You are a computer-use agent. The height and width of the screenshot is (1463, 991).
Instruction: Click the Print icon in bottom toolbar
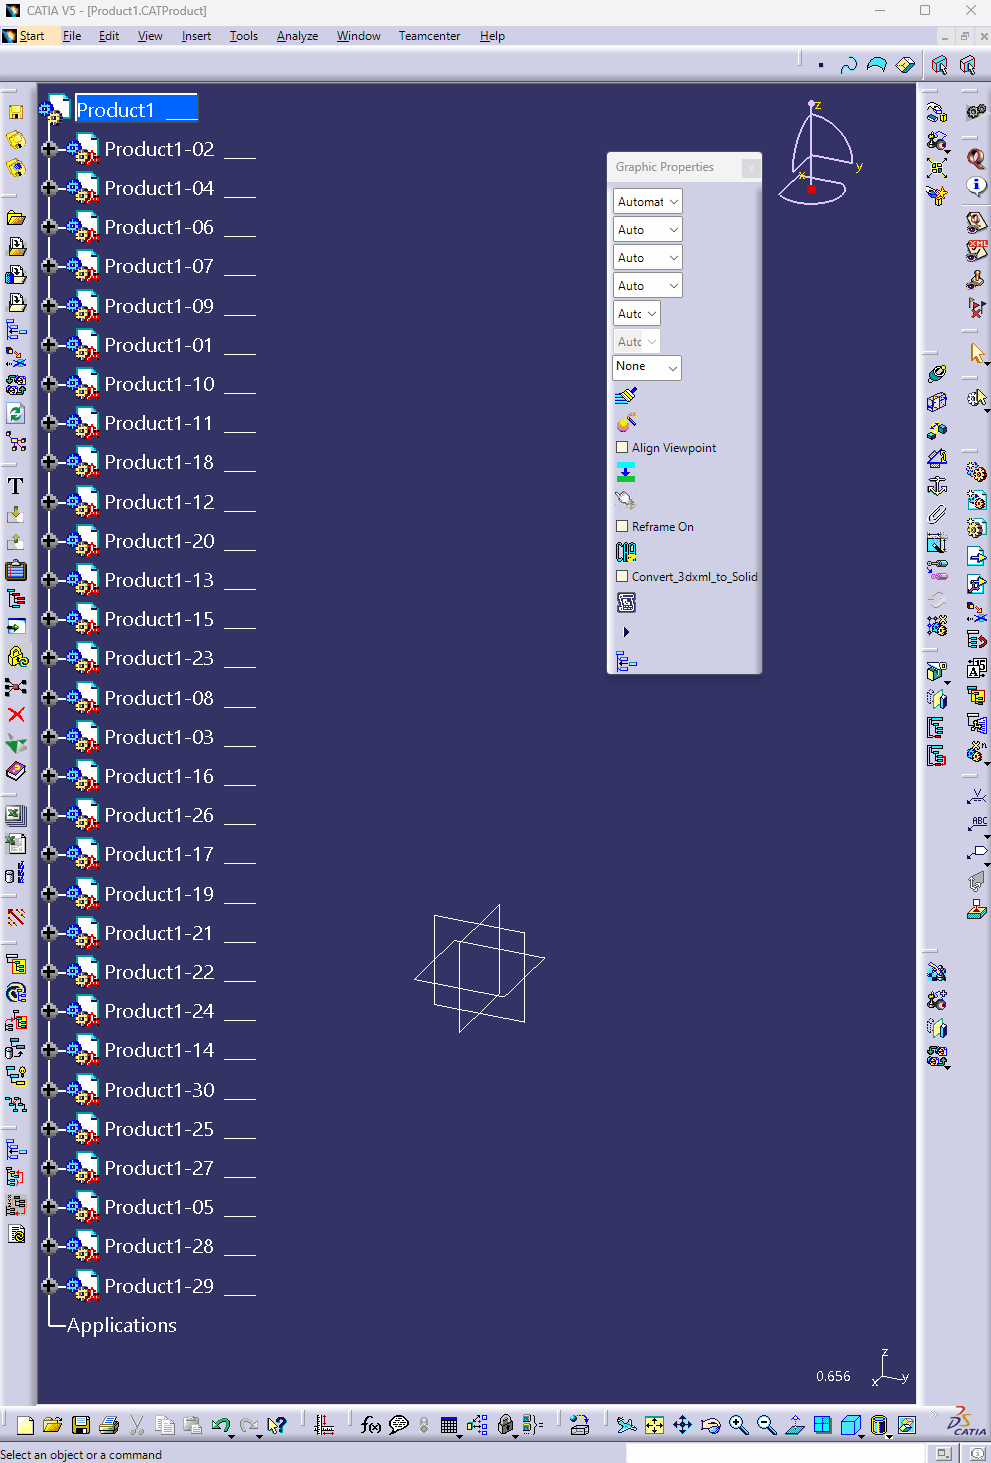[109, 1425]
